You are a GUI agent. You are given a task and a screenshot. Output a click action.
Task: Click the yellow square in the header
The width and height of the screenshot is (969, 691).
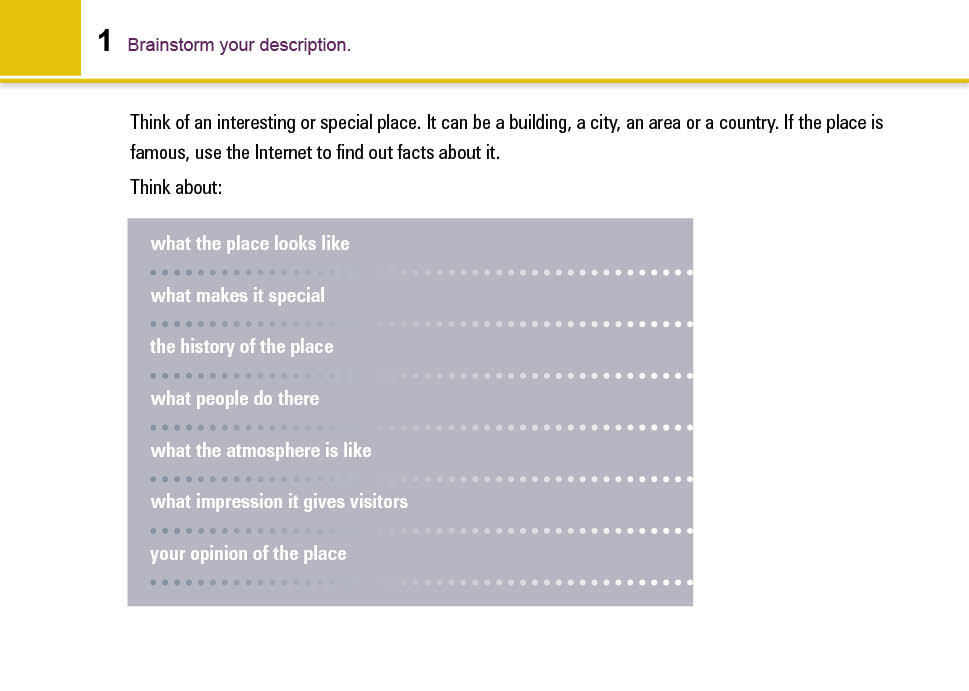pyautogui.click(x=40, y=38)
